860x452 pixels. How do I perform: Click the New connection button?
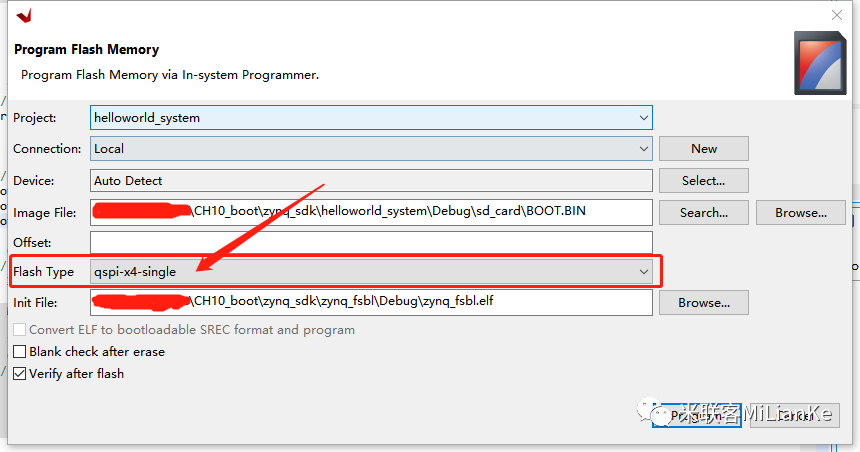(x=704, y=149)
